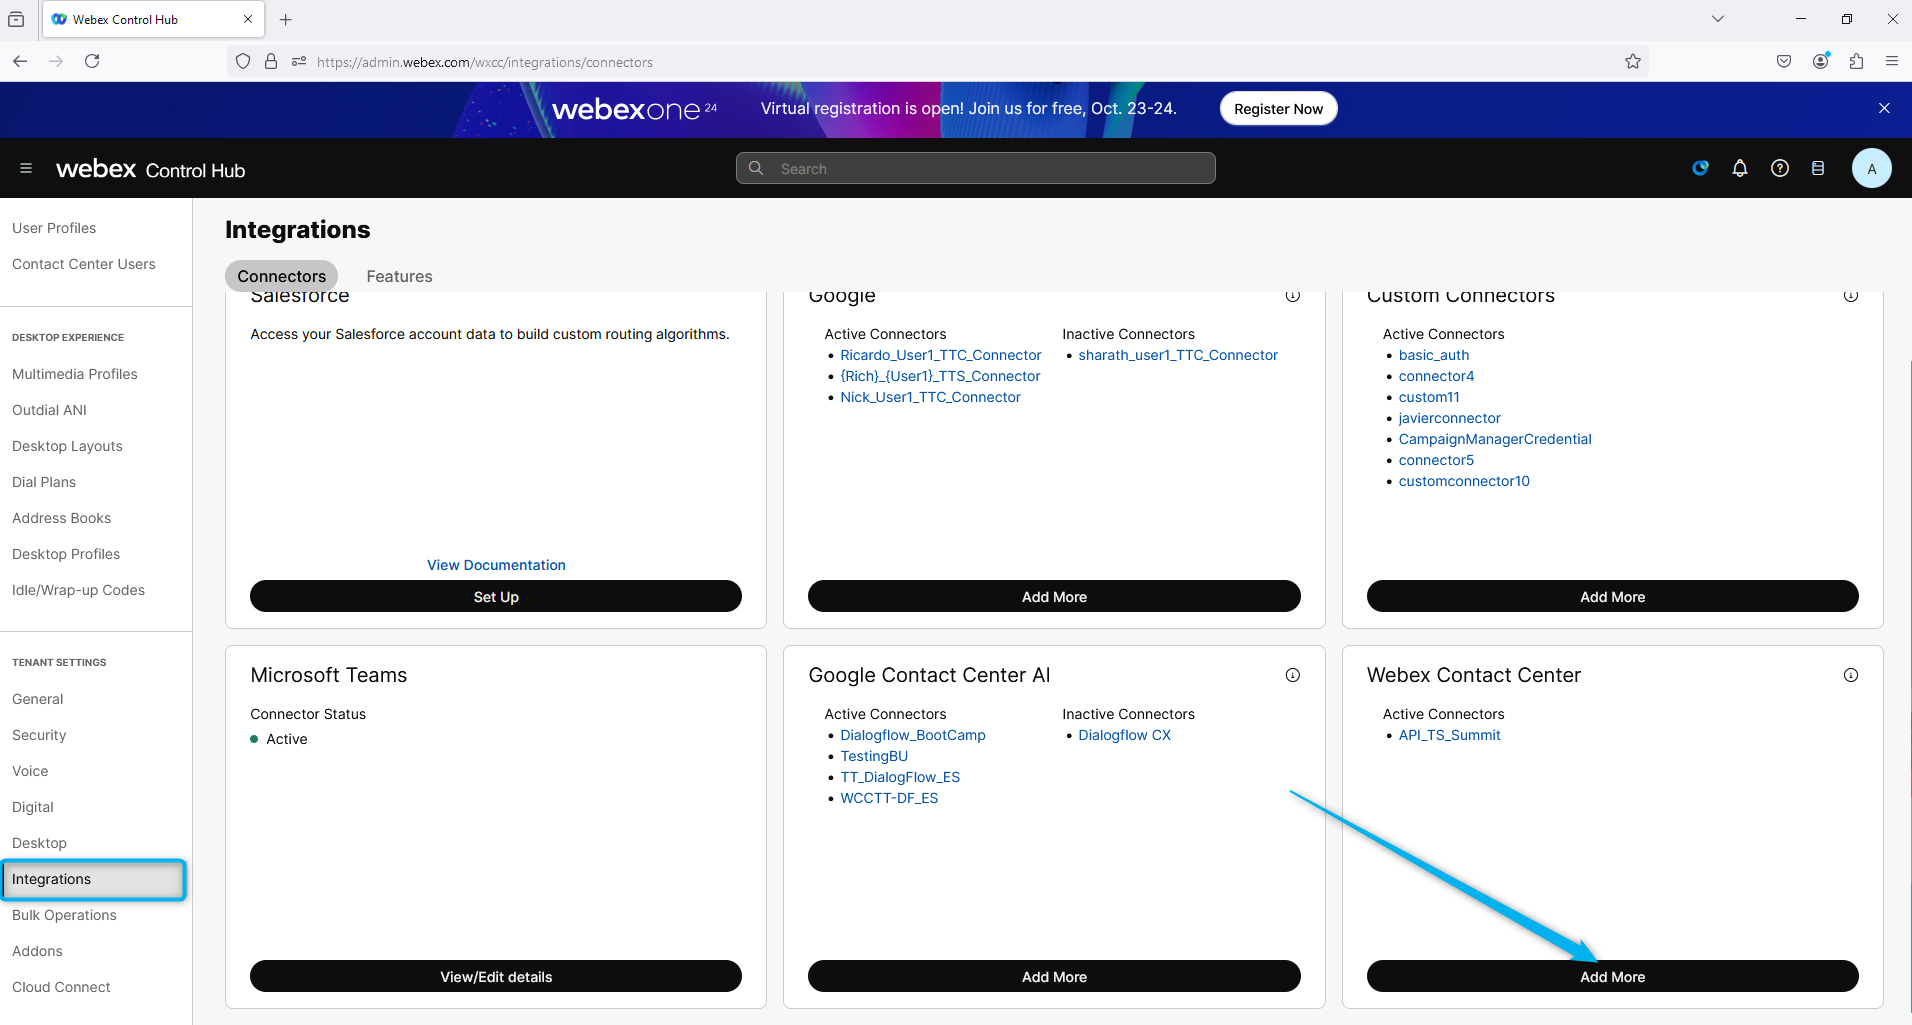The width and height of the screenshot is (1912, 1025).
Task: Open notifications bell icon
Action: pyautogui.click(x=1740, y=168)
